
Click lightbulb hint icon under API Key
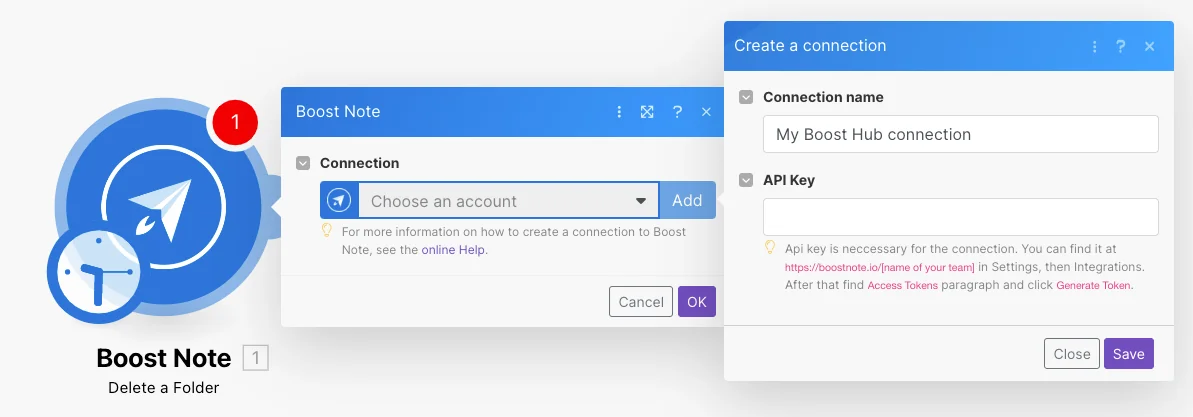click(x=770, y=247)
